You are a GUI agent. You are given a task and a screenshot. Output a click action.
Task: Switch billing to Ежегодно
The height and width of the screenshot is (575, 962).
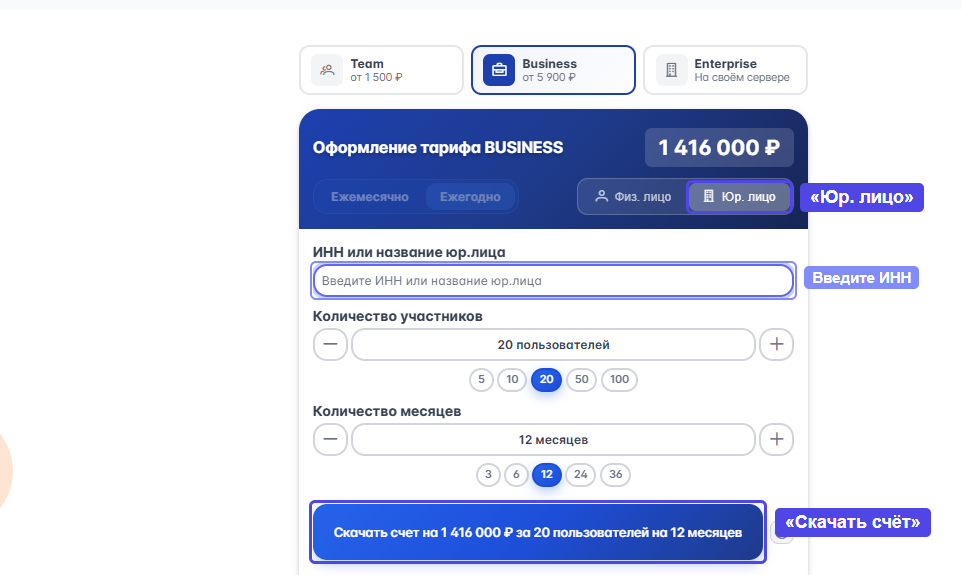[470, 197]
